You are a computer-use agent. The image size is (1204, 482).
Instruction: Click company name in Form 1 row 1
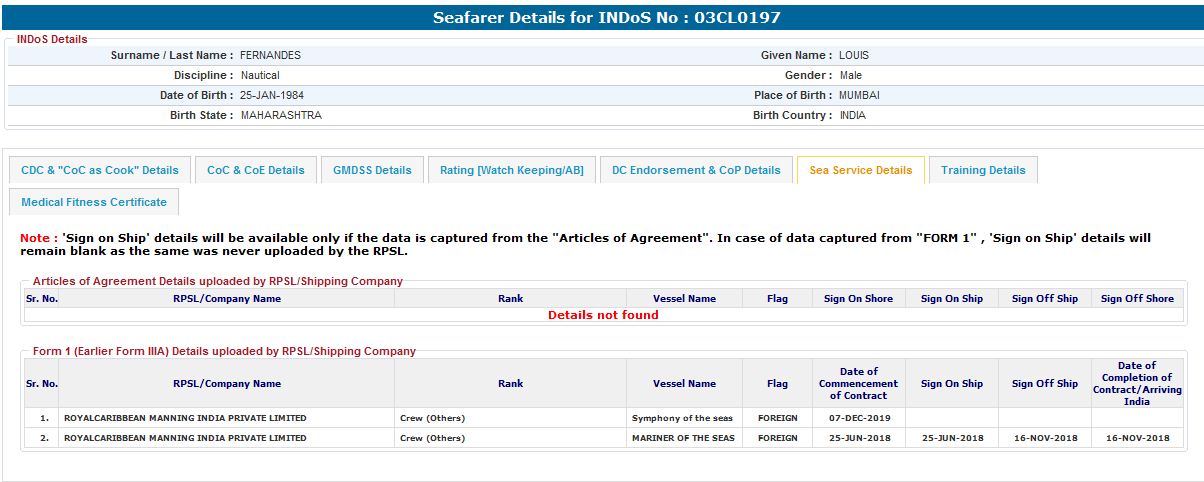[185, 418]
